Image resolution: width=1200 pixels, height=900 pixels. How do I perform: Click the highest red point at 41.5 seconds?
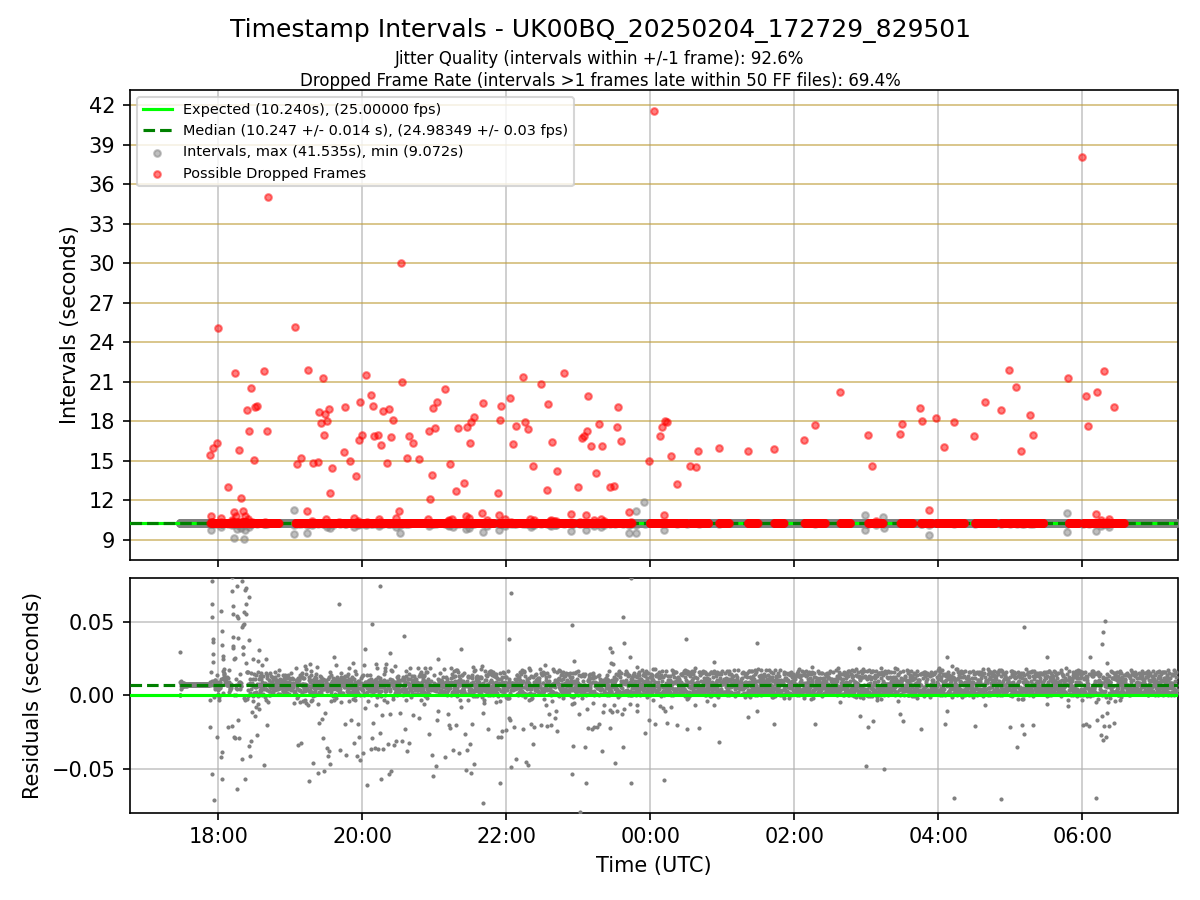click(x=654, y=111)
